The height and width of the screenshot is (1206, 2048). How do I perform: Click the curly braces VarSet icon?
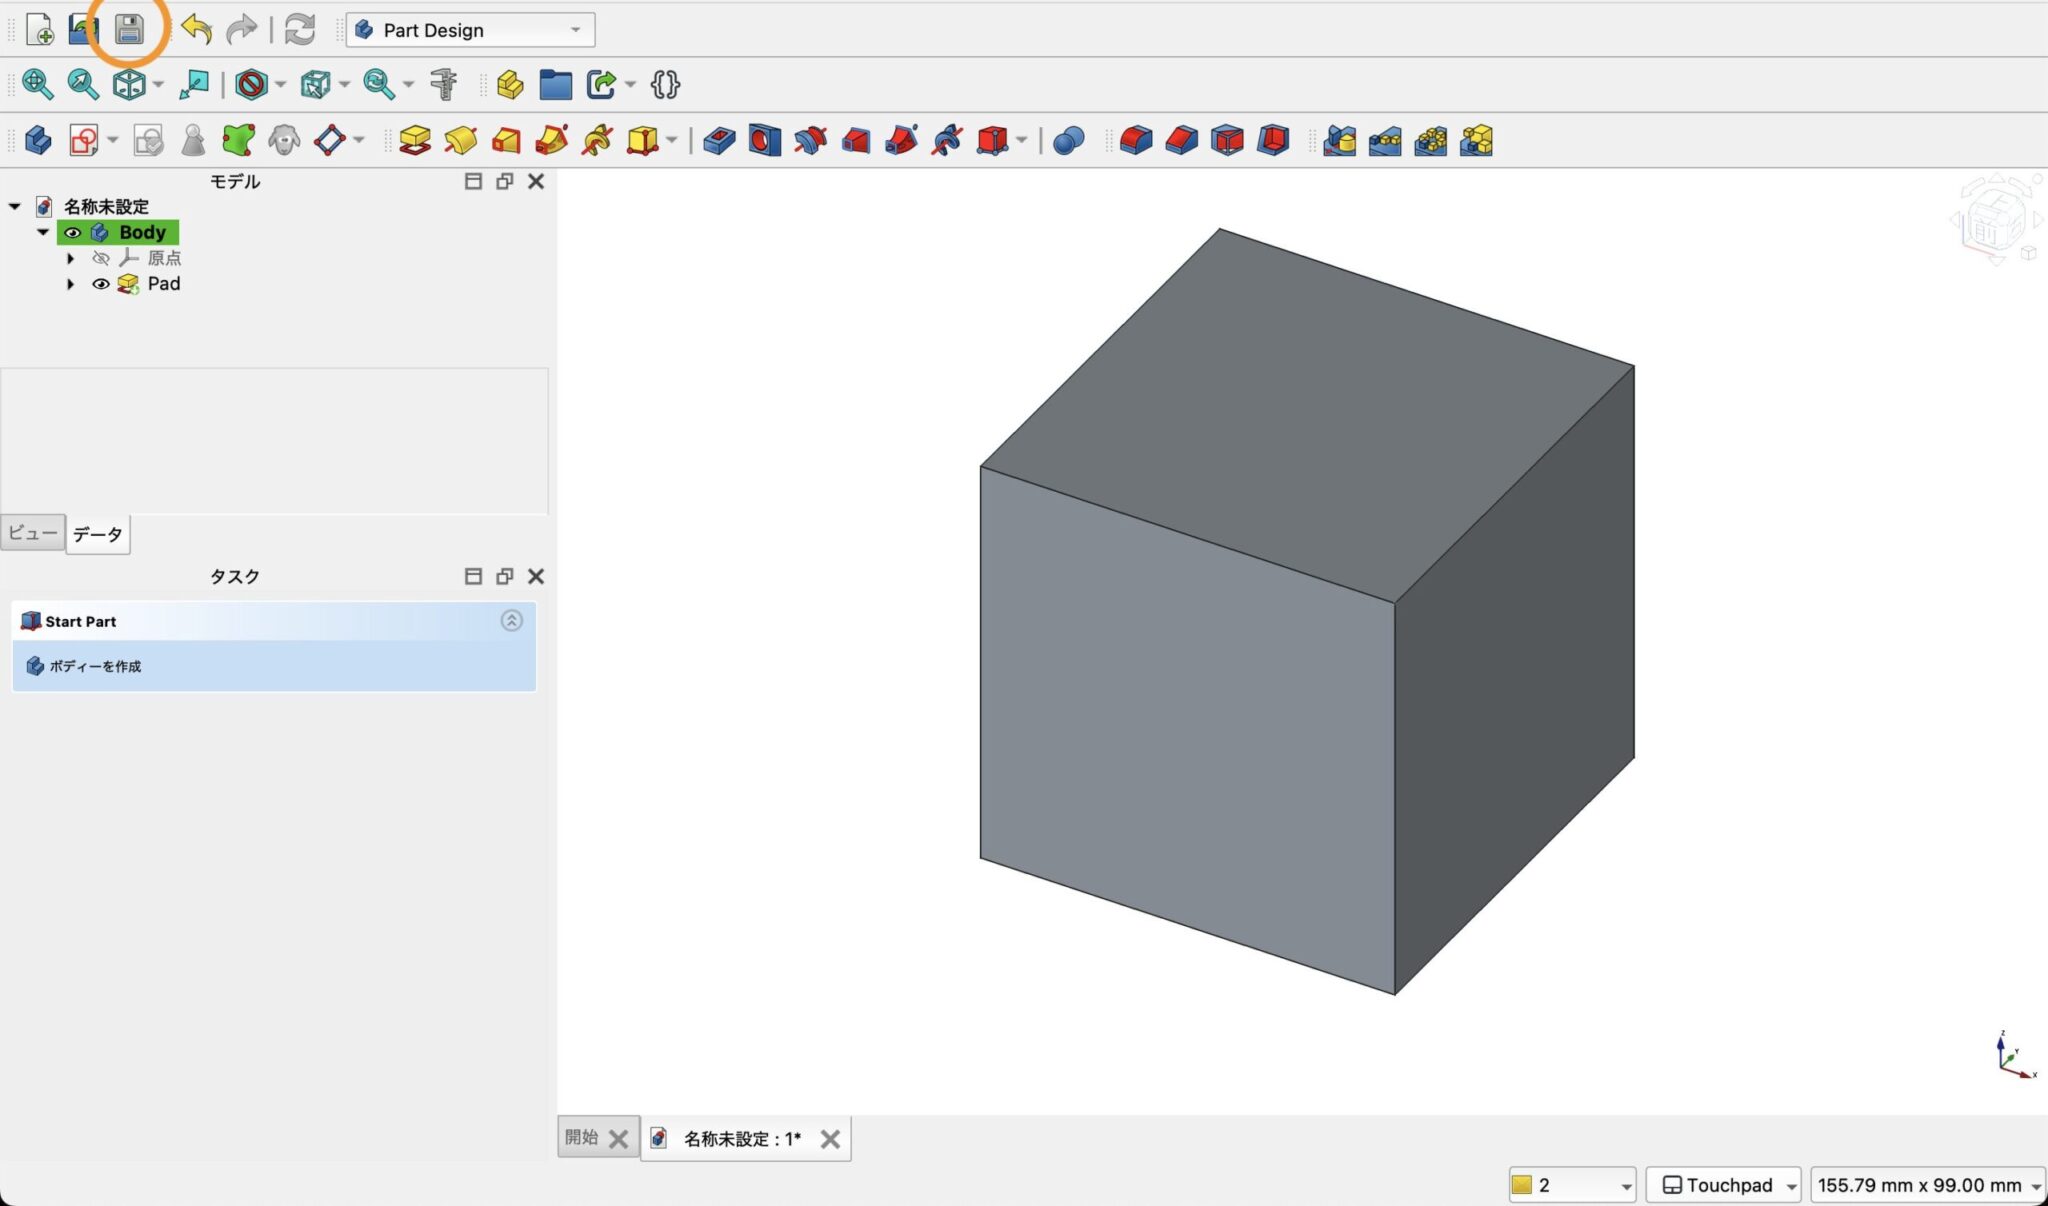click(665, 85)
